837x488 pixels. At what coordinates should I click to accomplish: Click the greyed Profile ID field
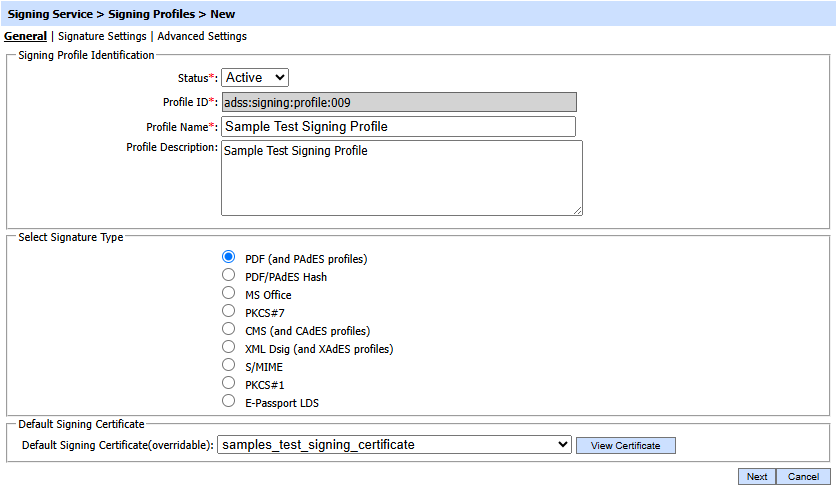tap(398, 102)
